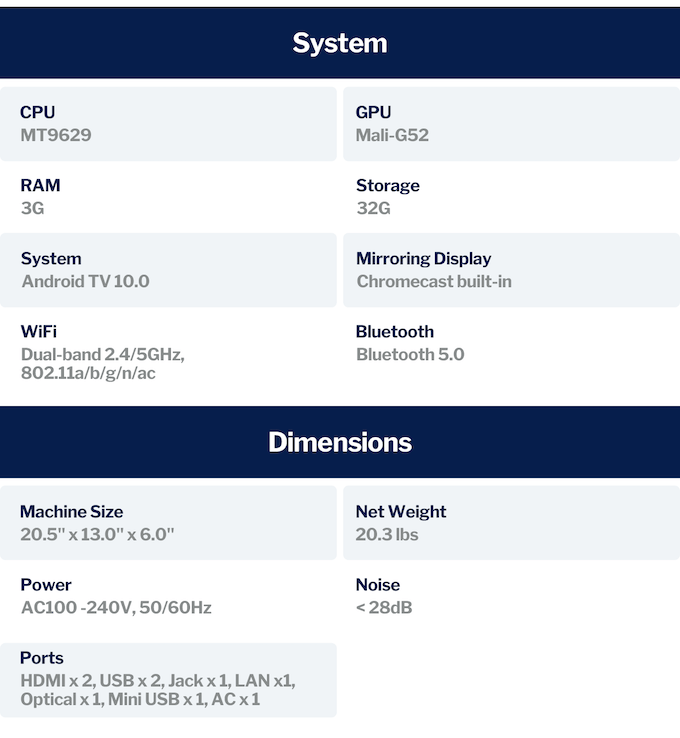680x738 pixels.
Task: Click the < 28dB noise value
Action: tap(384, 608)
